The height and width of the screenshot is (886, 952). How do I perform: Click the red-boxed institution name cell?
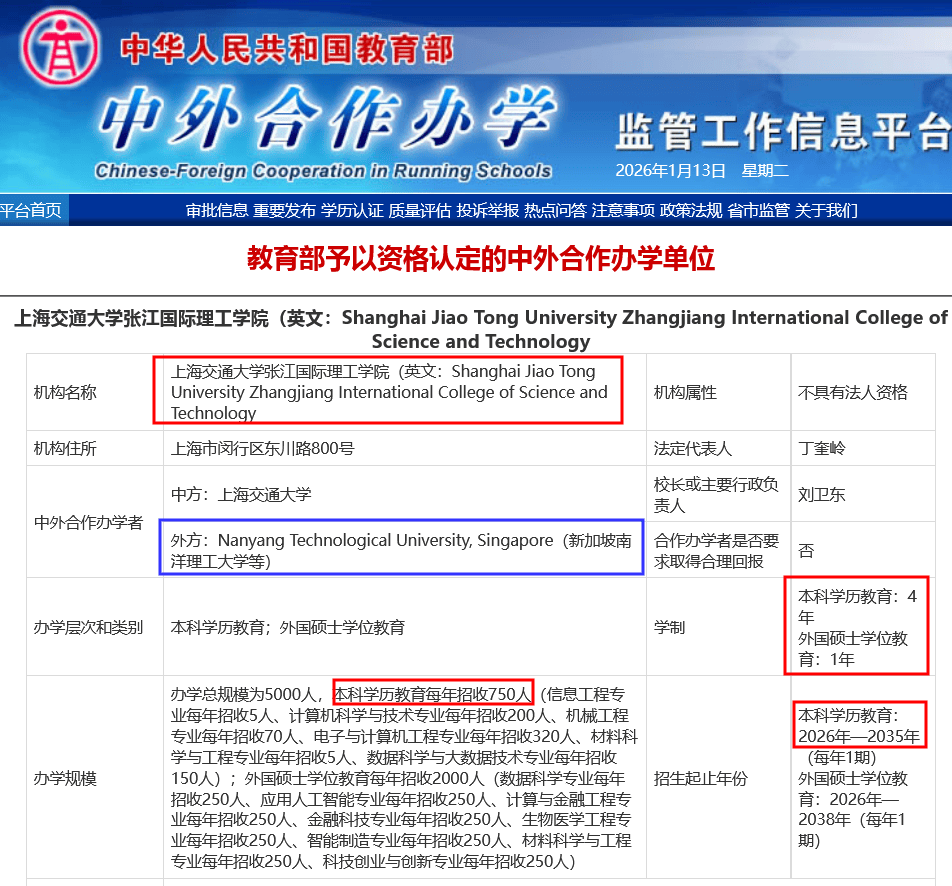tap(388, 391)
